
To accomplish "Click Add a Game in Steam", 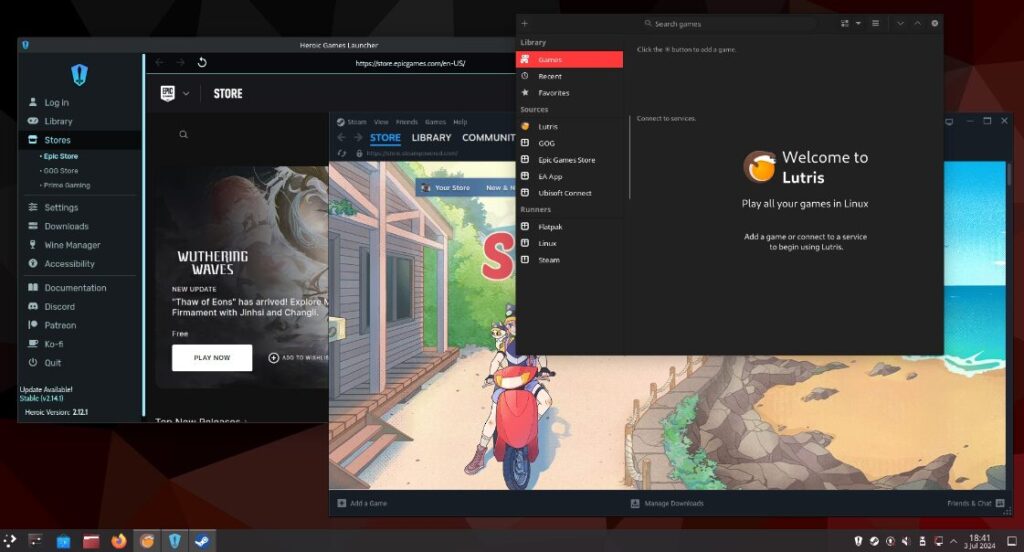I will point(362,504).
